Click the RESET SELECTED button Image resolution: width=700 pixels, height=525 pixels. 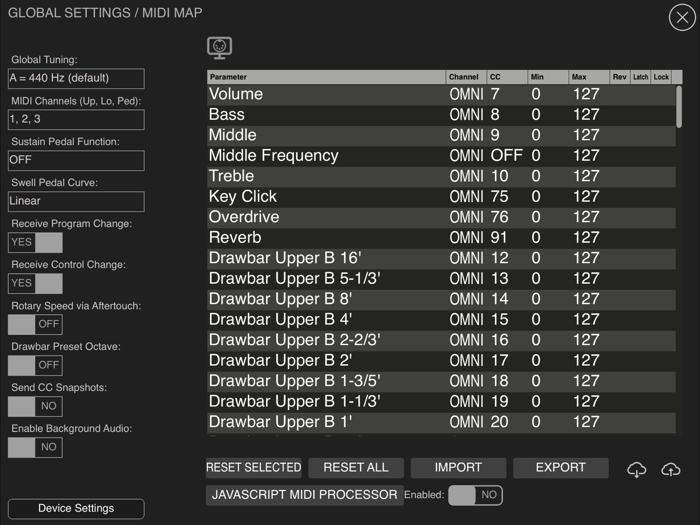(254, 468)
